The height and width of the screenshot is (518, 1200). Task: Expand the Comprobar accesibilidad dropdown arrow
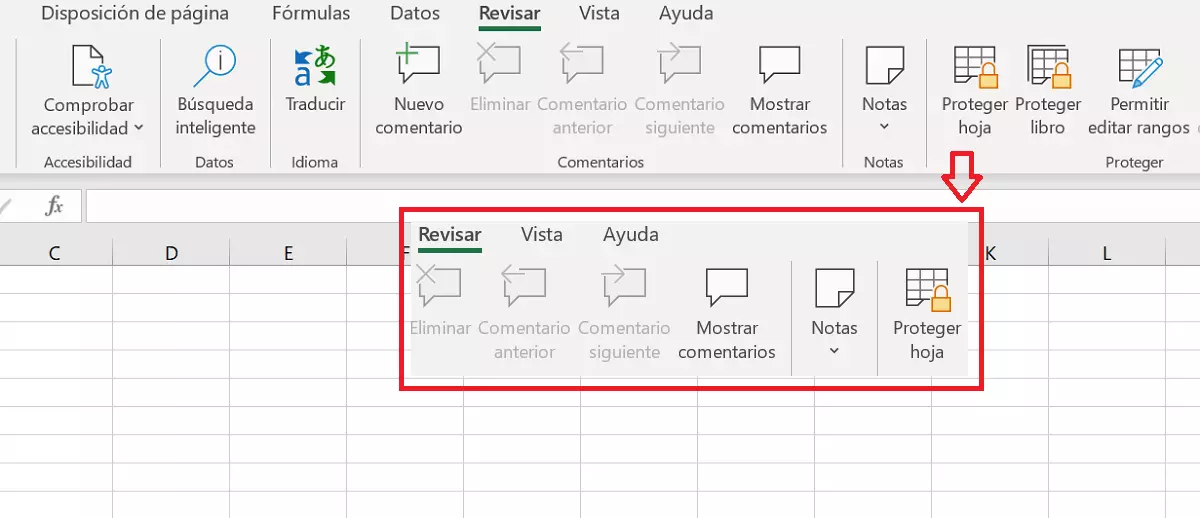[138, 128]
